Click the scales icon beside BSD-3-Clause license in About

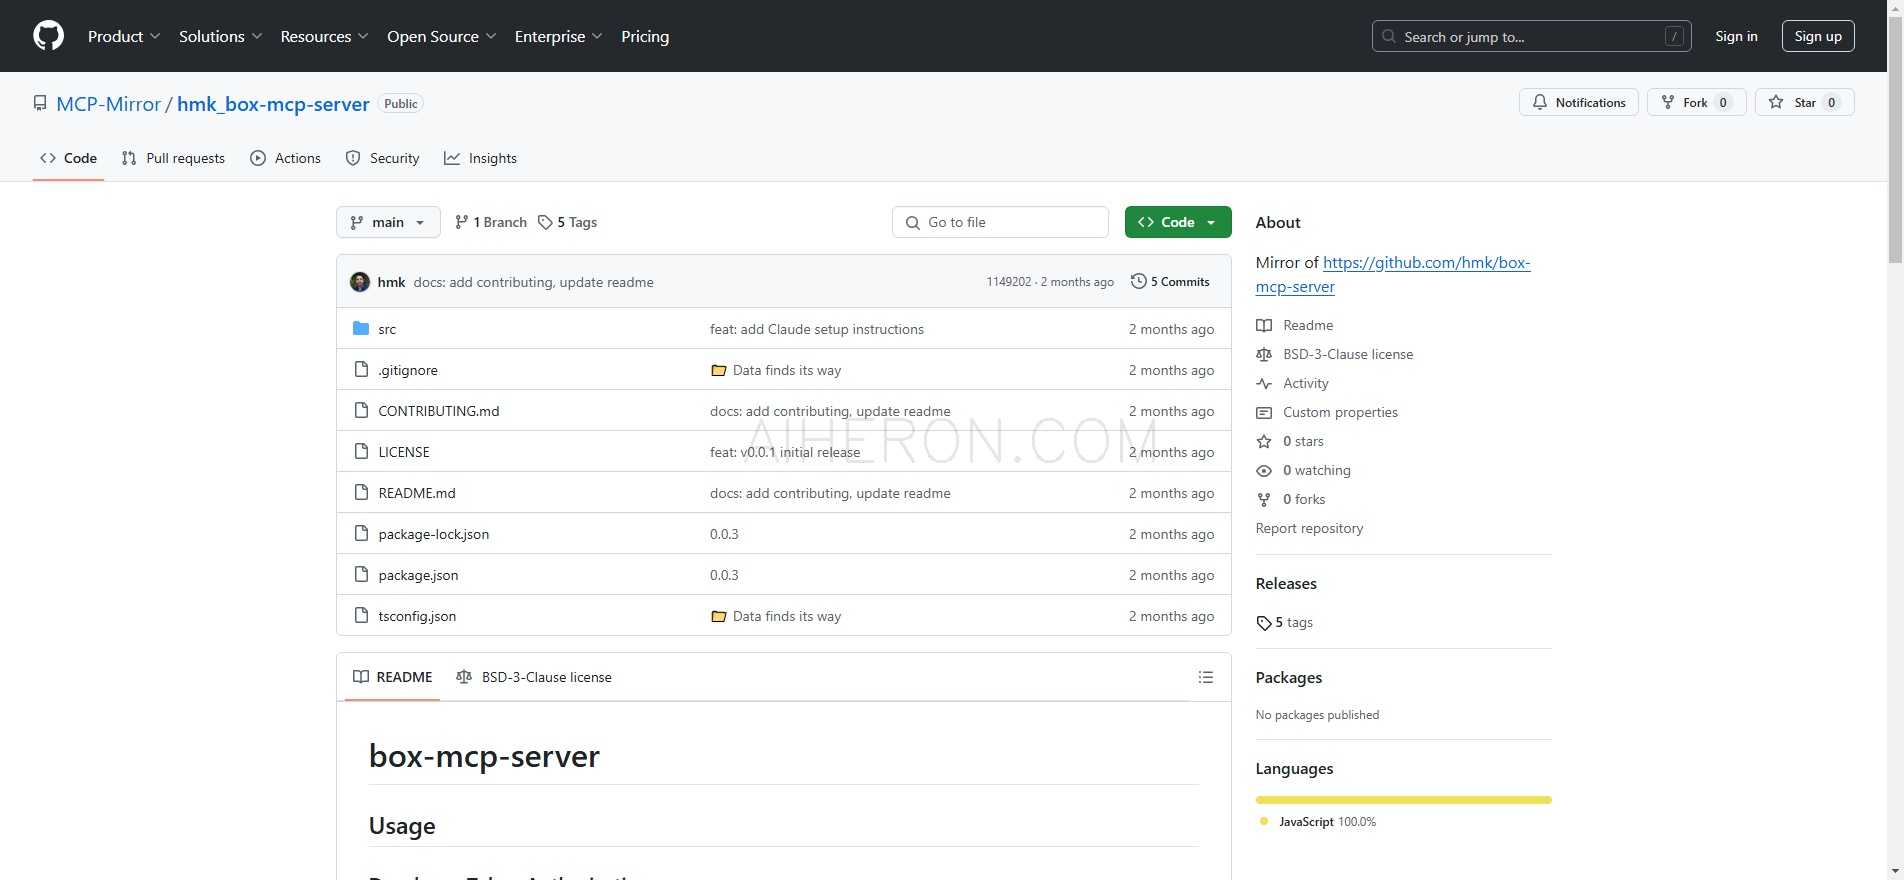[1264, 354]
